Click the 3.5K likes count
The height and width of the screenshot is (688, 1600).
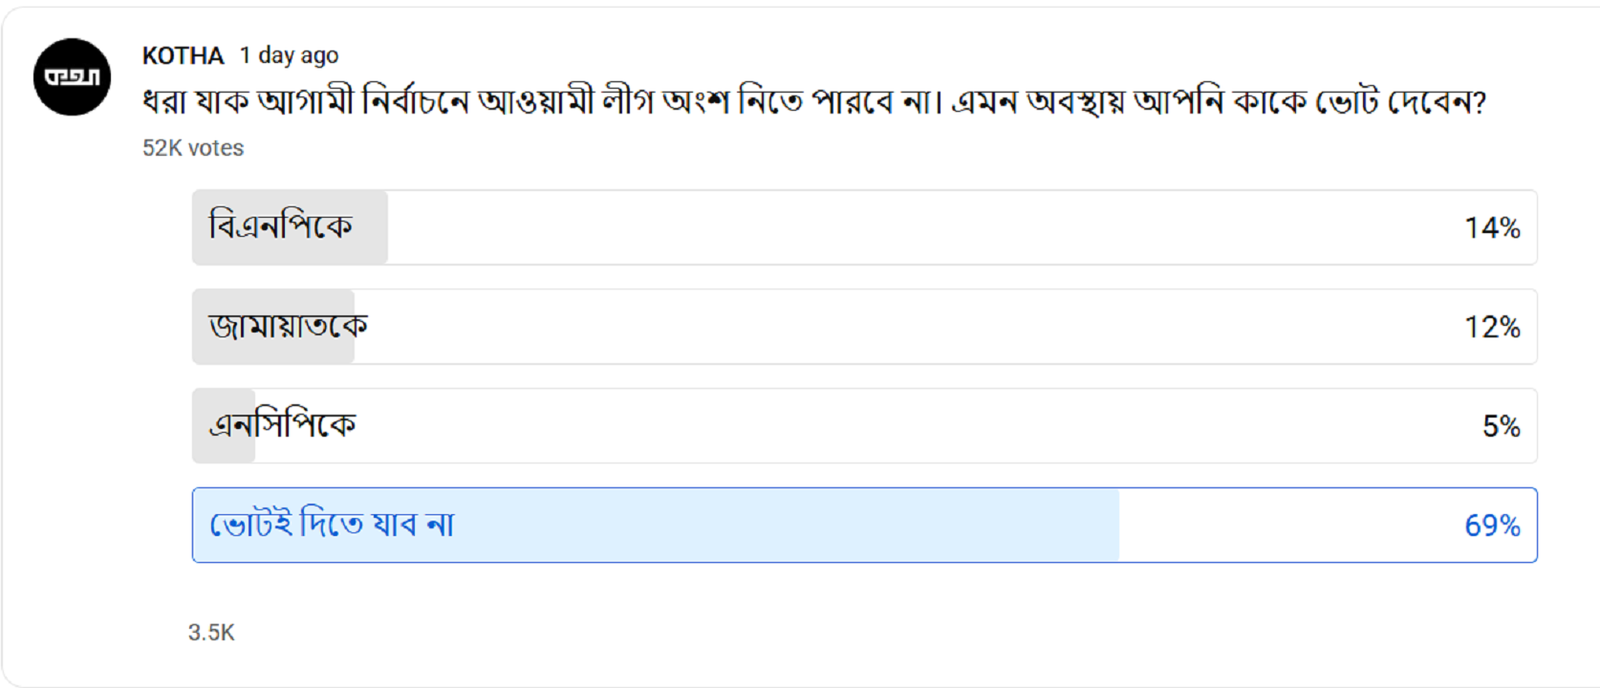(211, 632)
